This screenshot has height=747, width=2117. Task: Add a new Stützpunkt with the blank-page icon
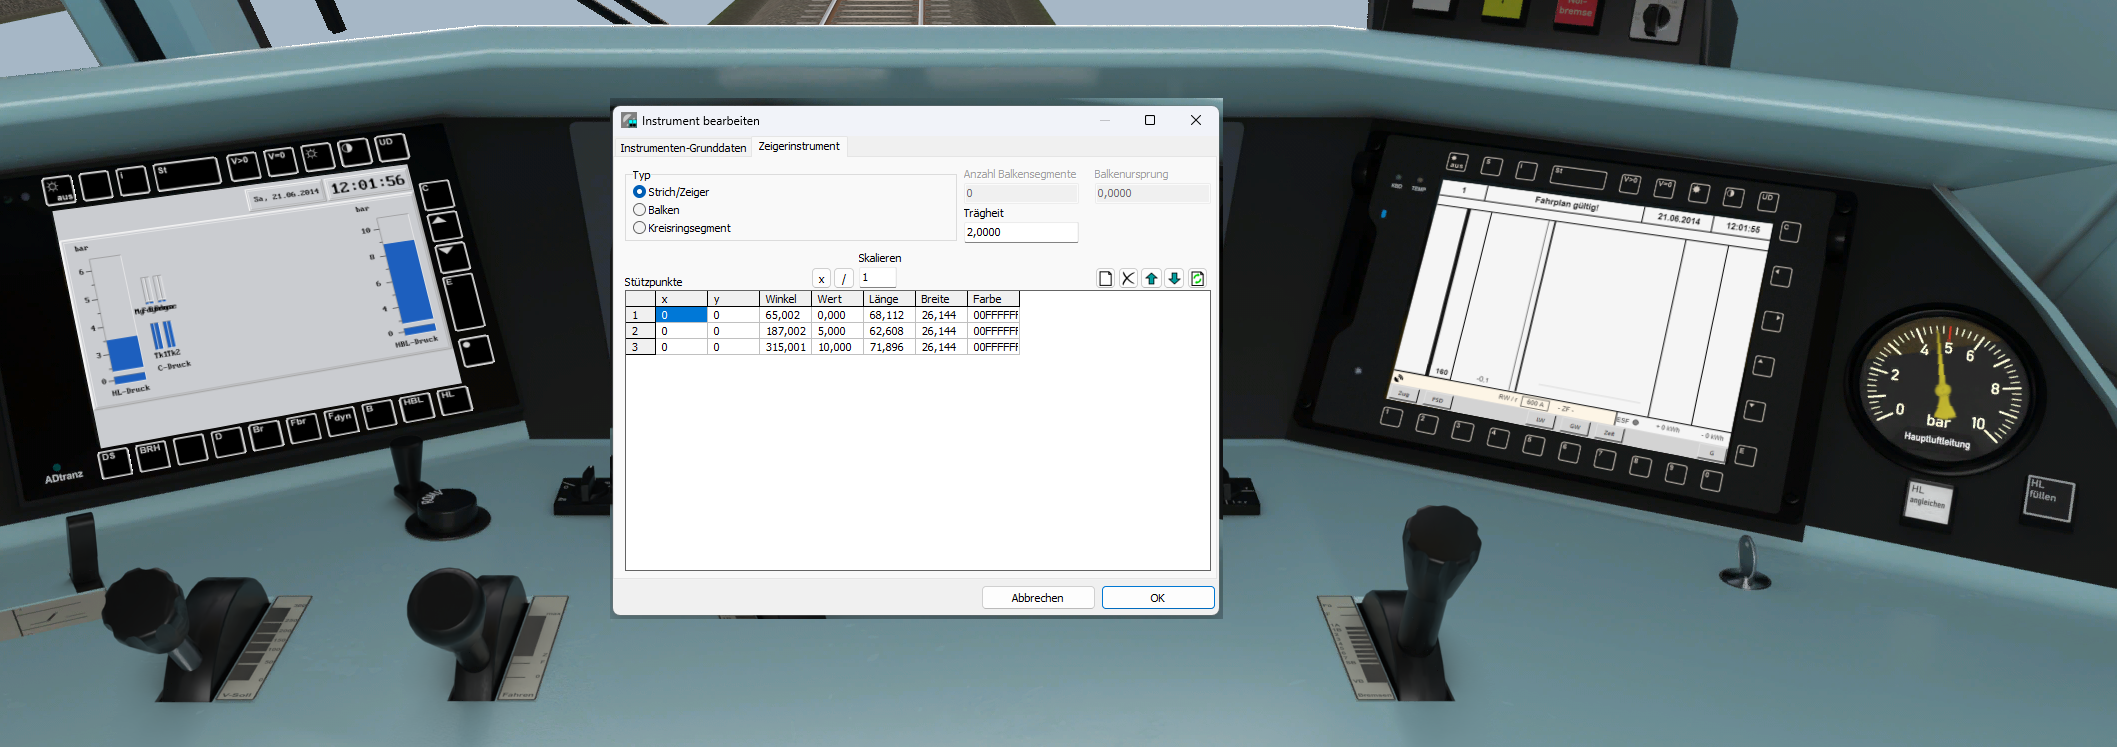click(1105, 279)
